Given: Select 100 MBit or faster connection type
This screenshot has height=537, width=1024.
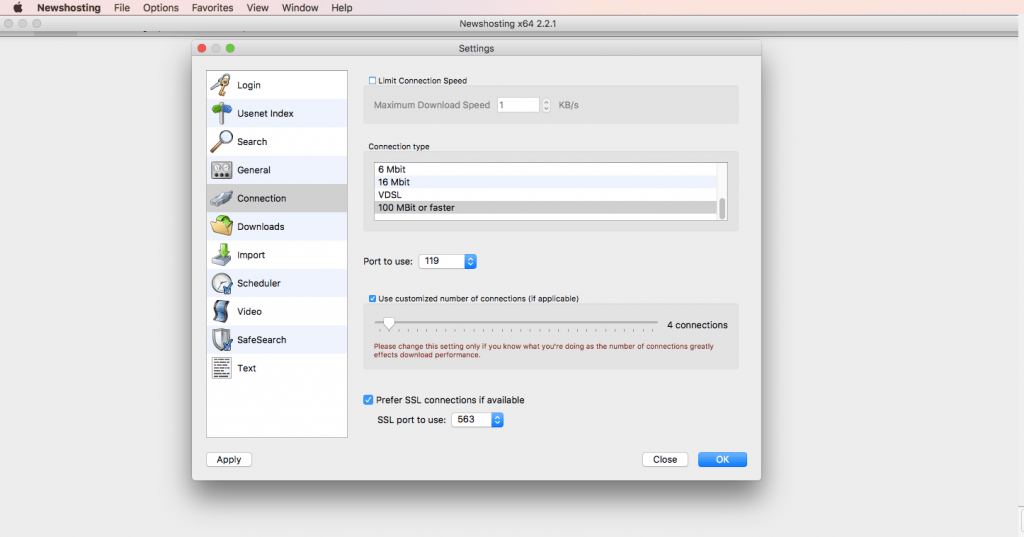Looking at the screenshot, I should click(x=545, y=208).
